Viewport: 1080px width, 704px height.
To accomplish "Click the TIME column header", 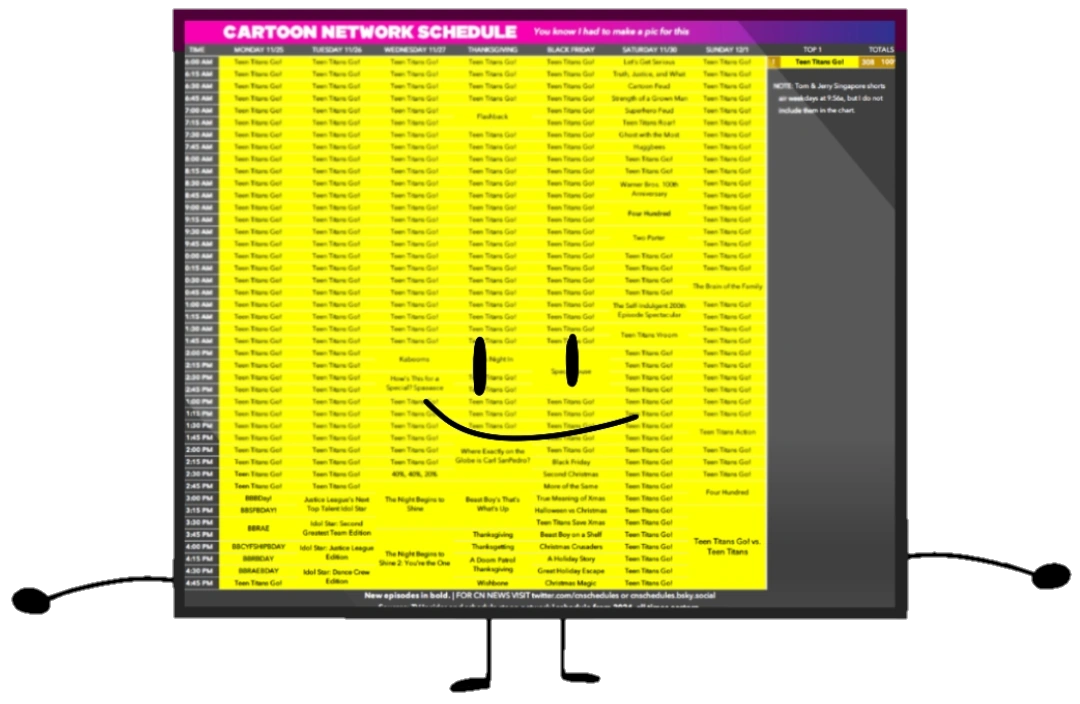I will pos(196,48).
